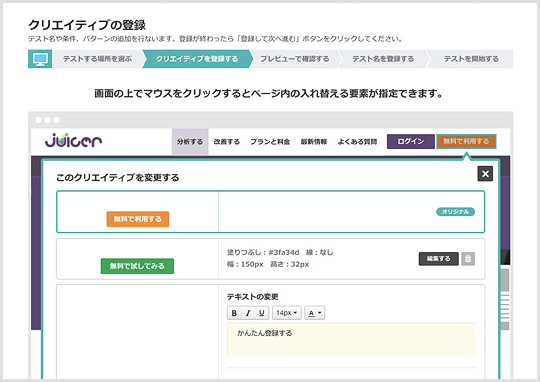Click the 線：なし text

(x=319, y=252)
